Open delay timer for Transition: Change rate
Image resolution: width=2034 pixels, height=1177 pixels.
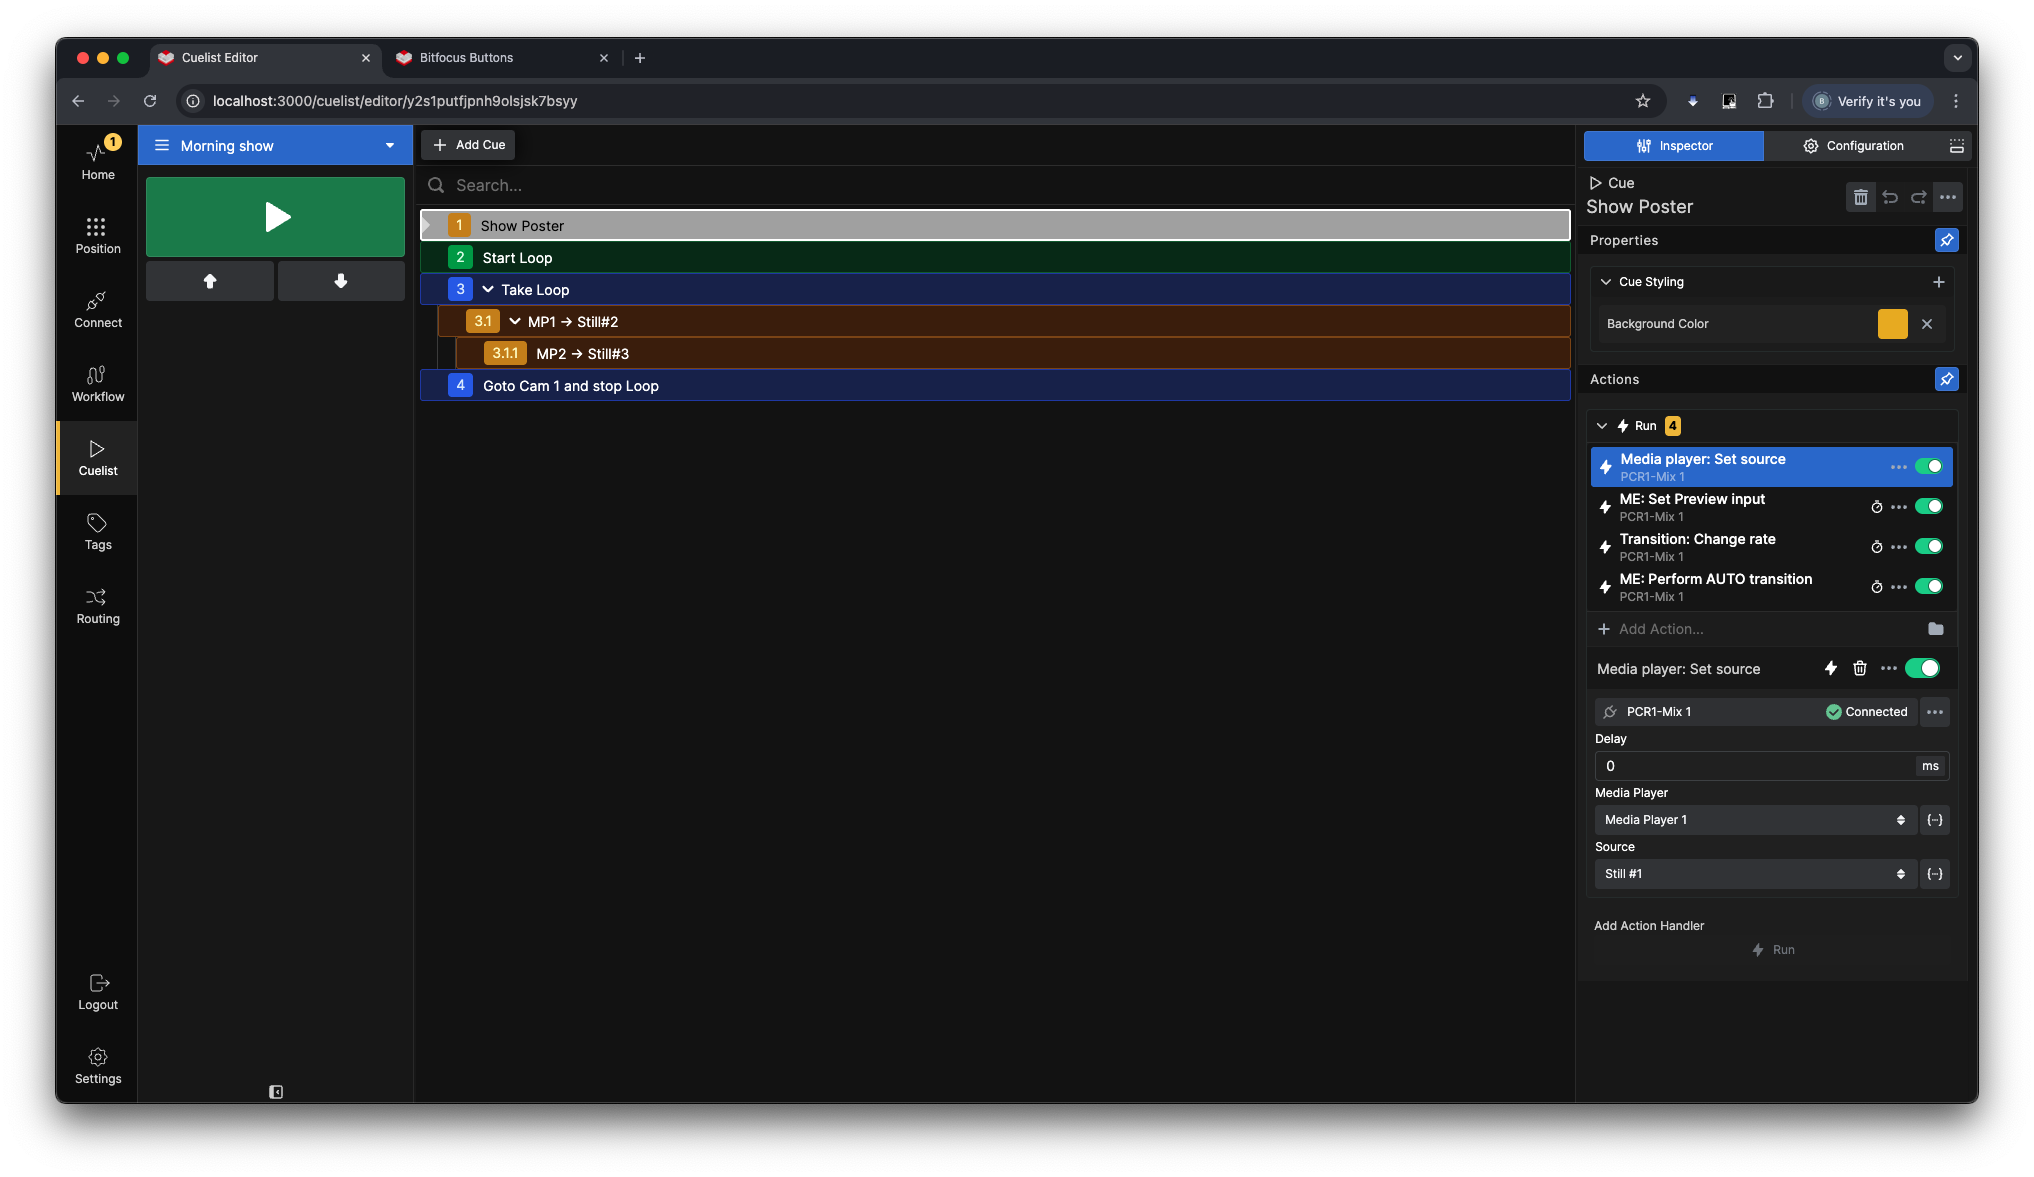(1876, 547)
